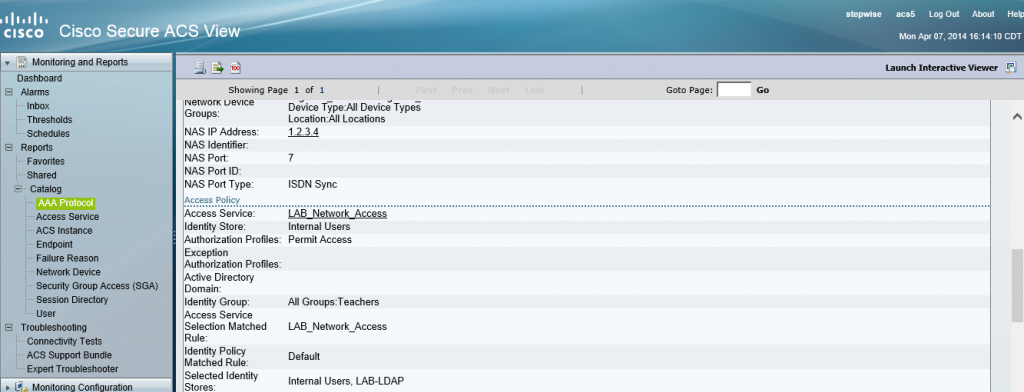1024x392 pixels.
Task: Open the About link
Action: 983,14
